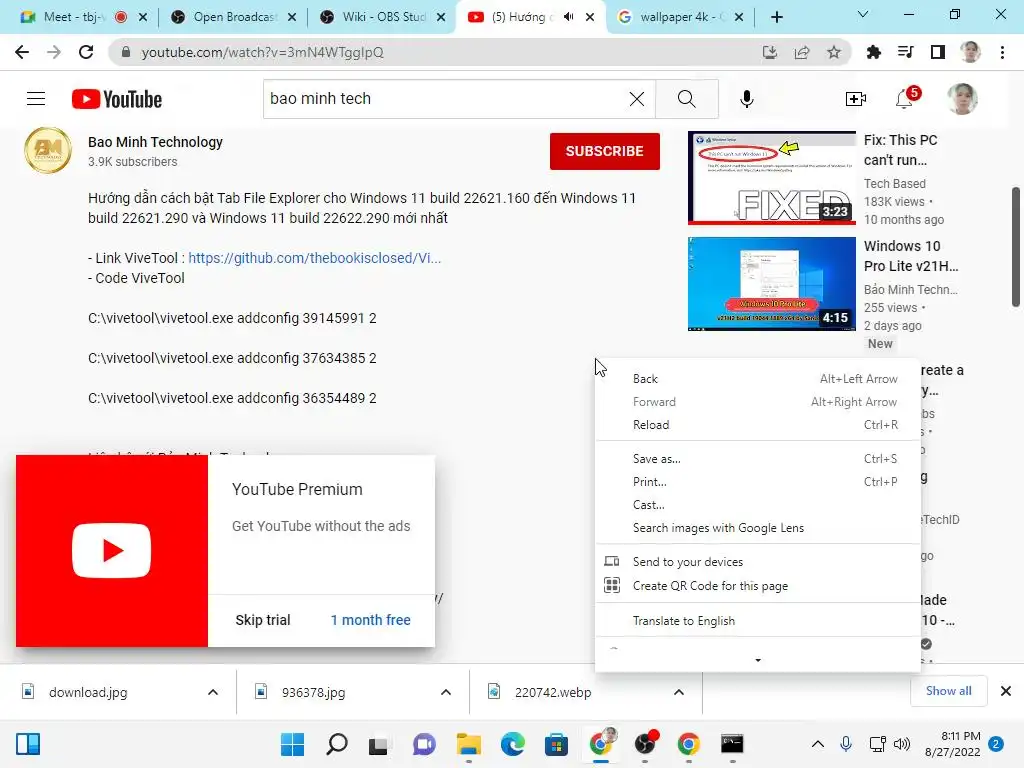Open Chrome three-dot menu
Viewport: 1024px width, 768px height.
pos(1002,52)
